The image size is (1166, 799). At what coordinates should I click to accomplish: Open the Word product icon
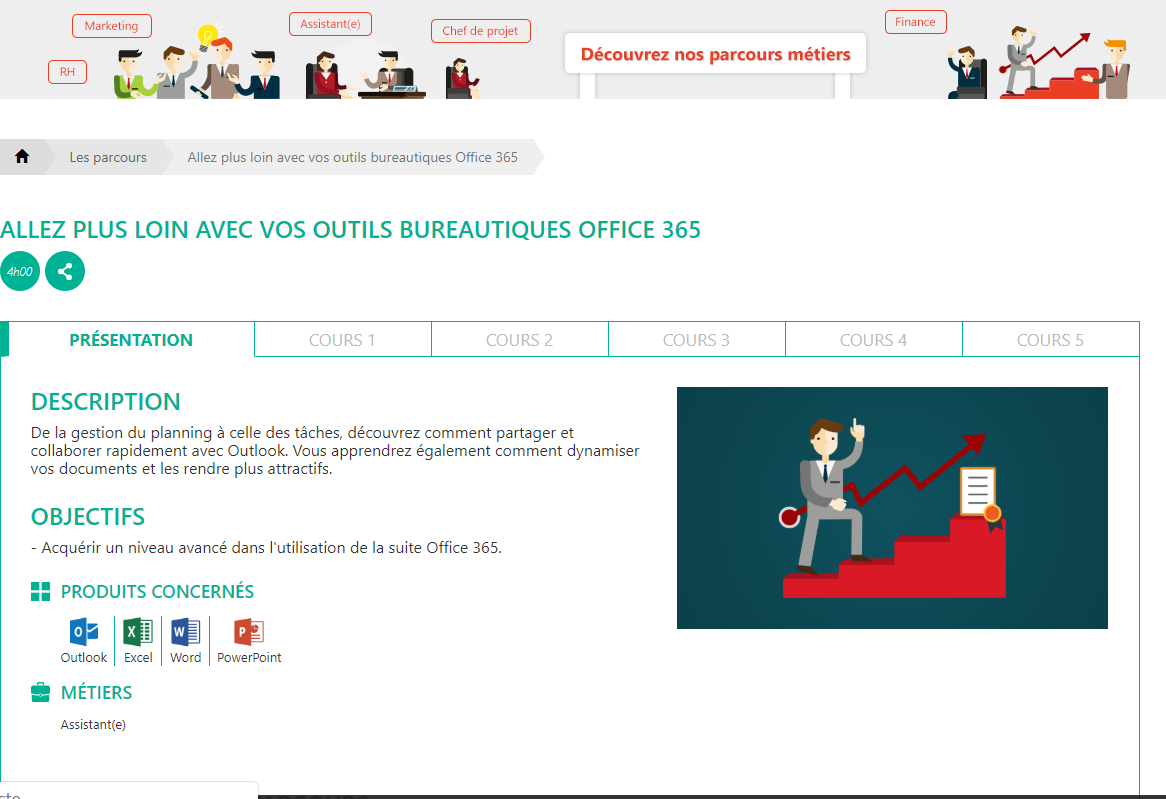point(185,632)
